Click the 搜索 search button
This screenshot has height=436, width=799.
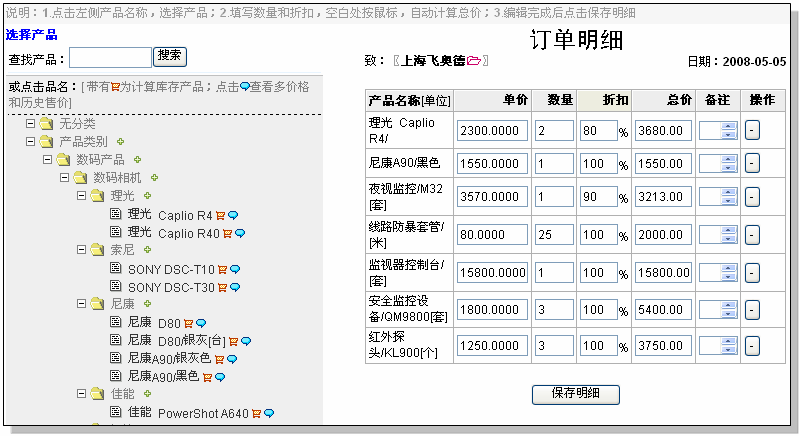[170, 56]
